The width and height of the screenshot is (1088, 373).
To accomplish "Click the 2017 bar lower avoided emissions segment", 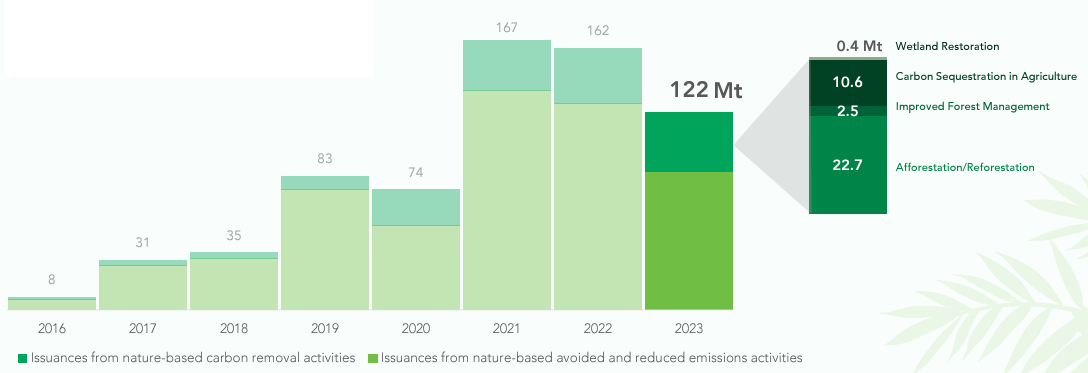I will pos(143,288).
